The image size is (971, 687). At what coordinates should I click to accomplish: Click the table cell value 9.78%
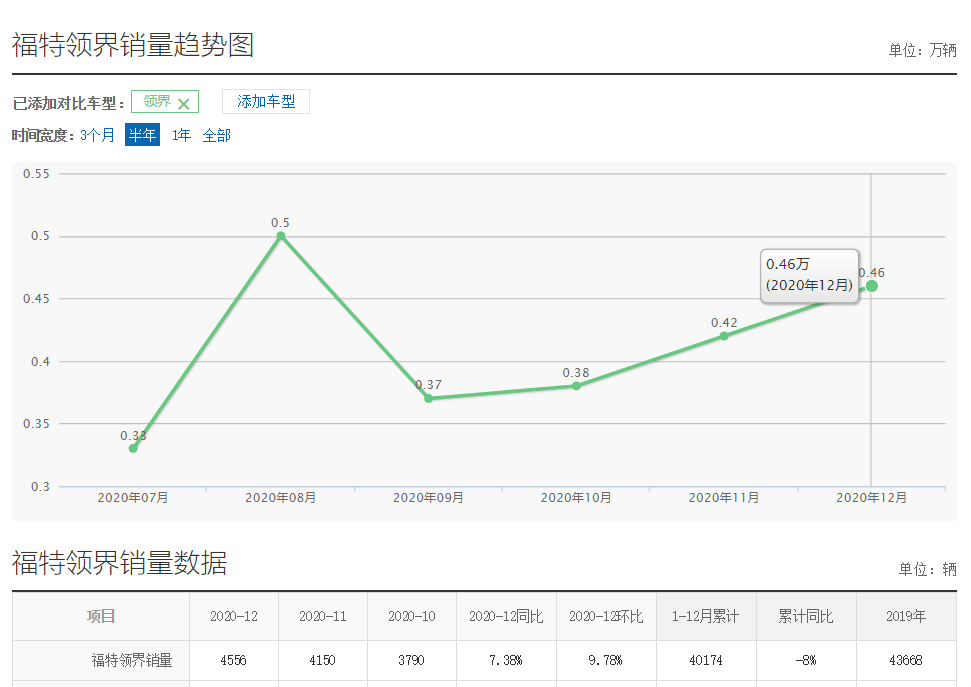point(606,660)
